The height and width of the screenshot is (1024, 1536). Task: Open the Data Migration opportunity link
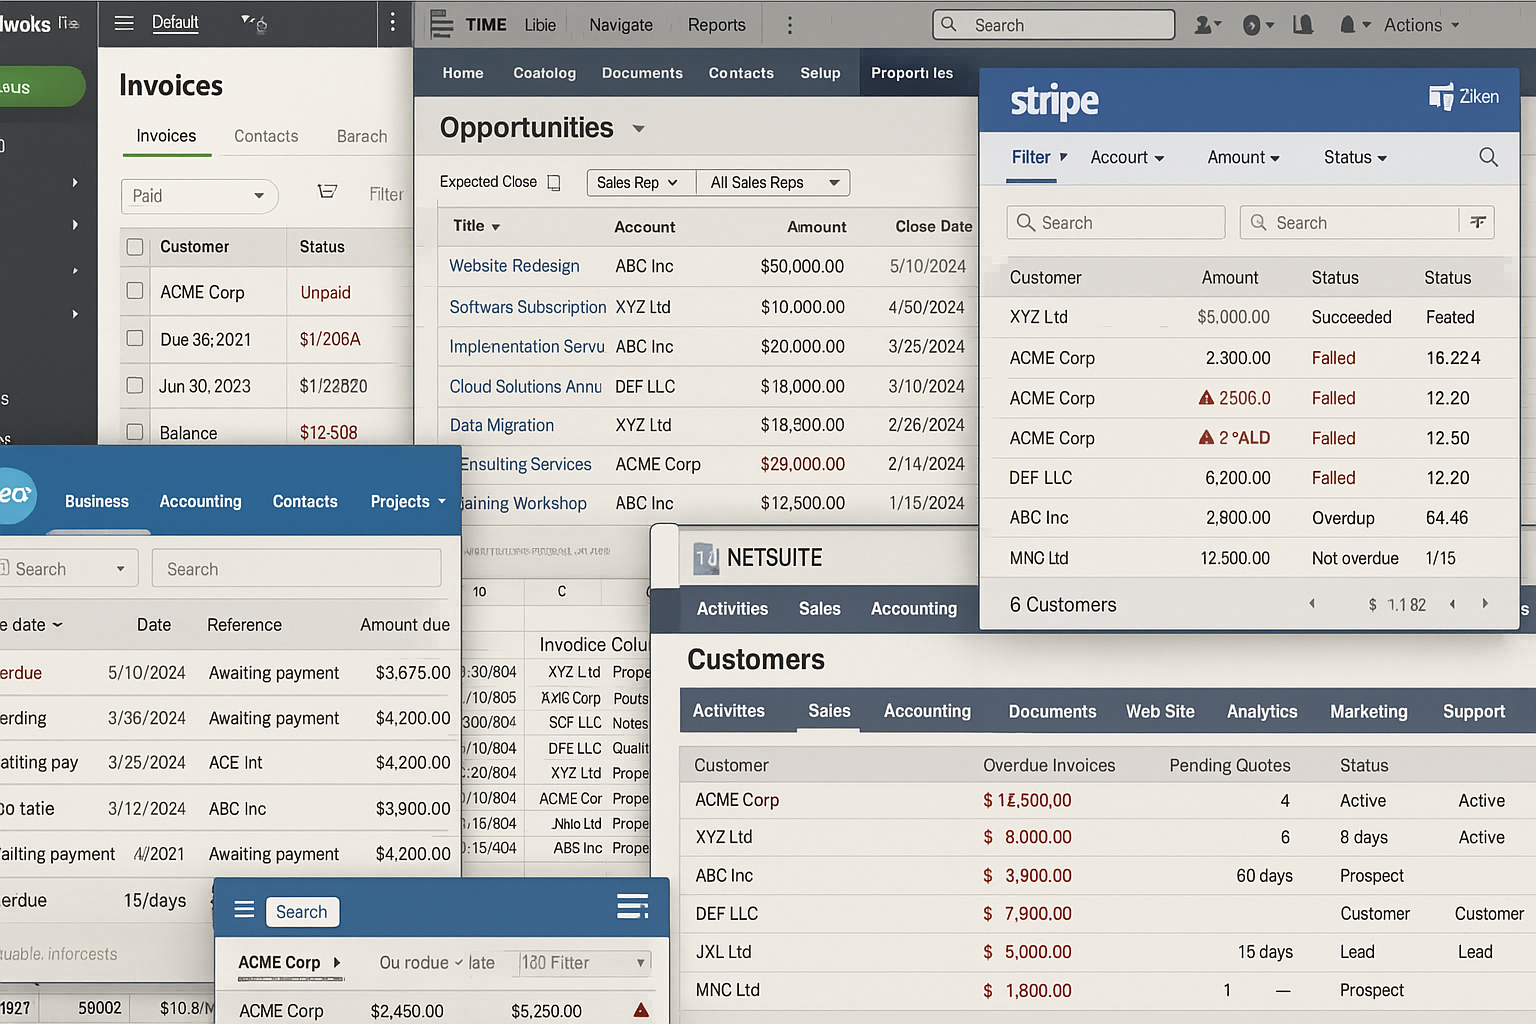click(x=501, y=425)
